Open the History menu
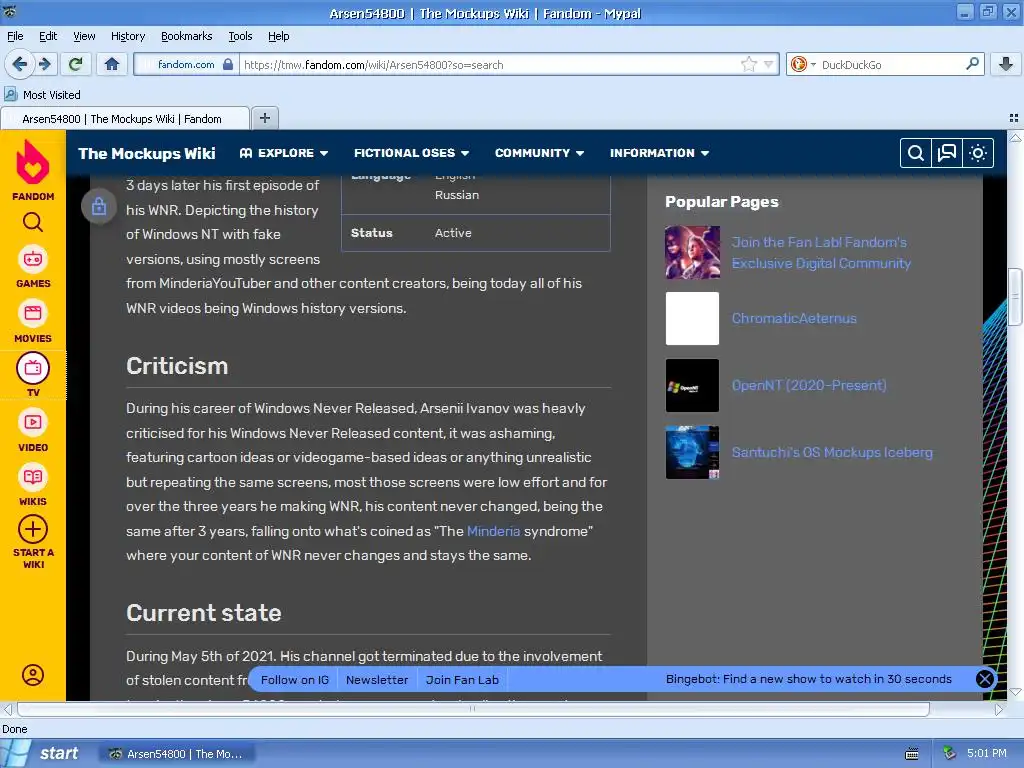 pyautogui.click(x=127, y=36)
